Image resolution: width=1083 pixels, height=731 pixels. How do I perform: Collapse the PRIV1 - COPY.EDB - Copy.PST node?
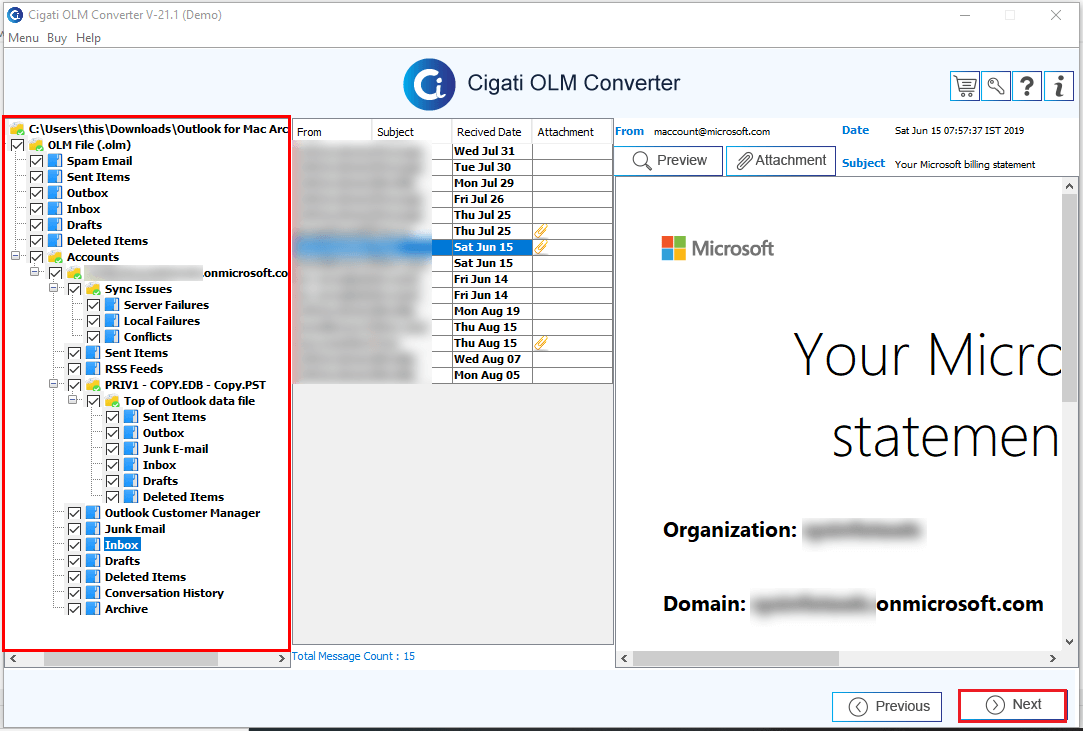click(x=53, y=383)
